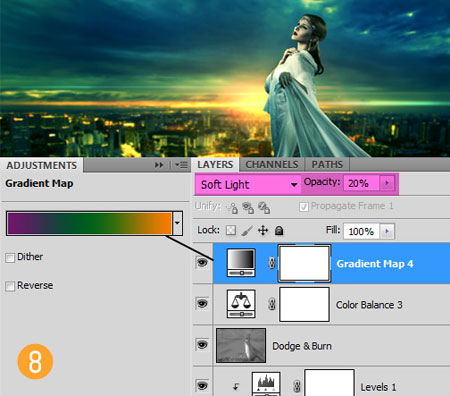Click the Gradient Map 4 mask link icon
The image size is (450, 396).
[x=272, y=263]
